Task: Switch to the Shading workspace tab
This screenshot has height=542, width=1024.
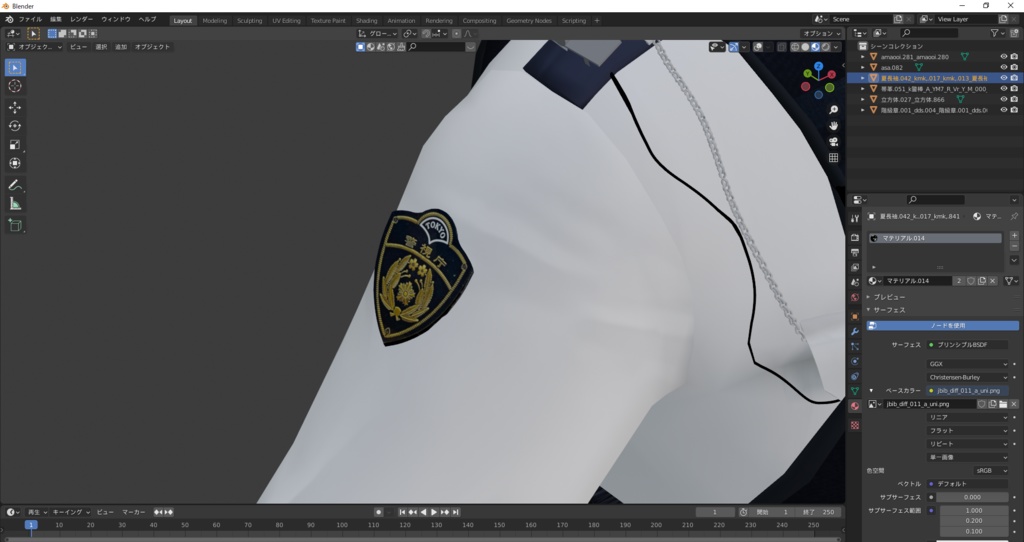Action: 366,20
